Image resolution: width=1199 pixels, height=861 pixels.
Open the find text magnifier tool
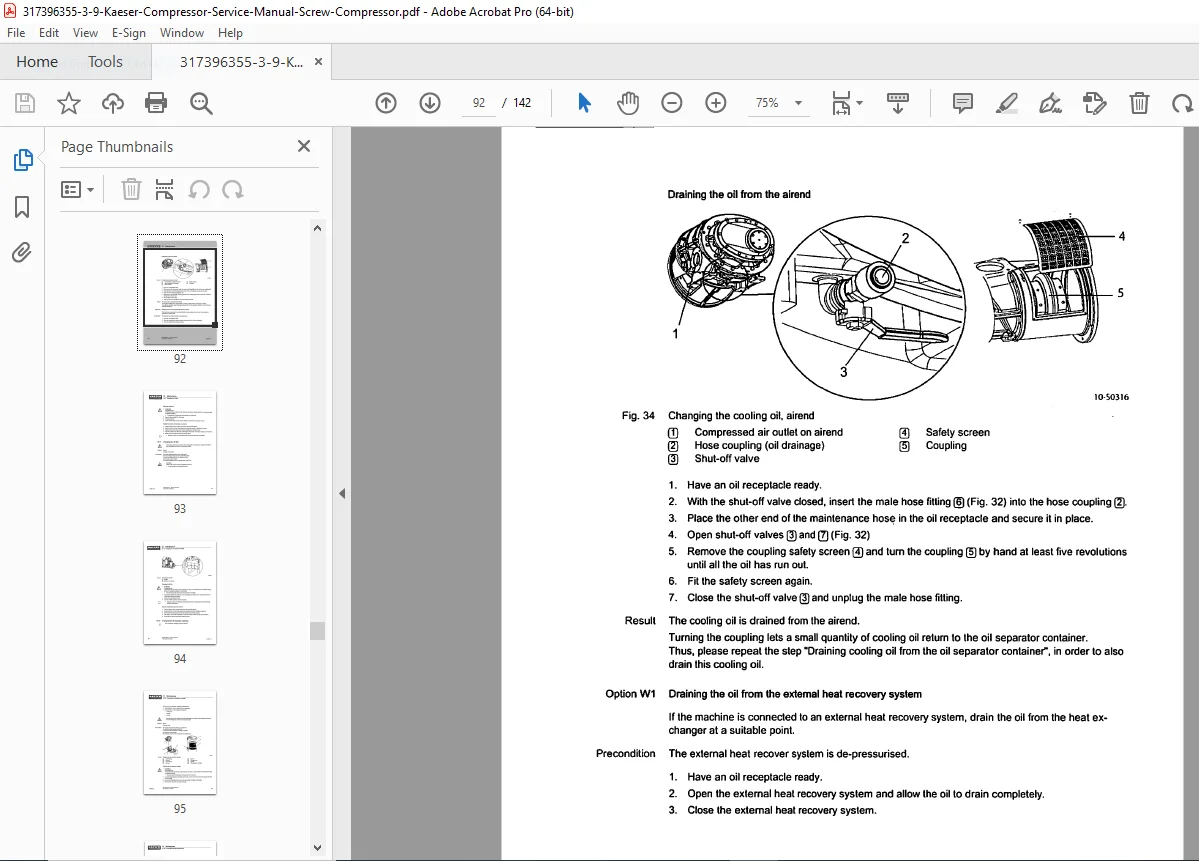click(201, 103)
